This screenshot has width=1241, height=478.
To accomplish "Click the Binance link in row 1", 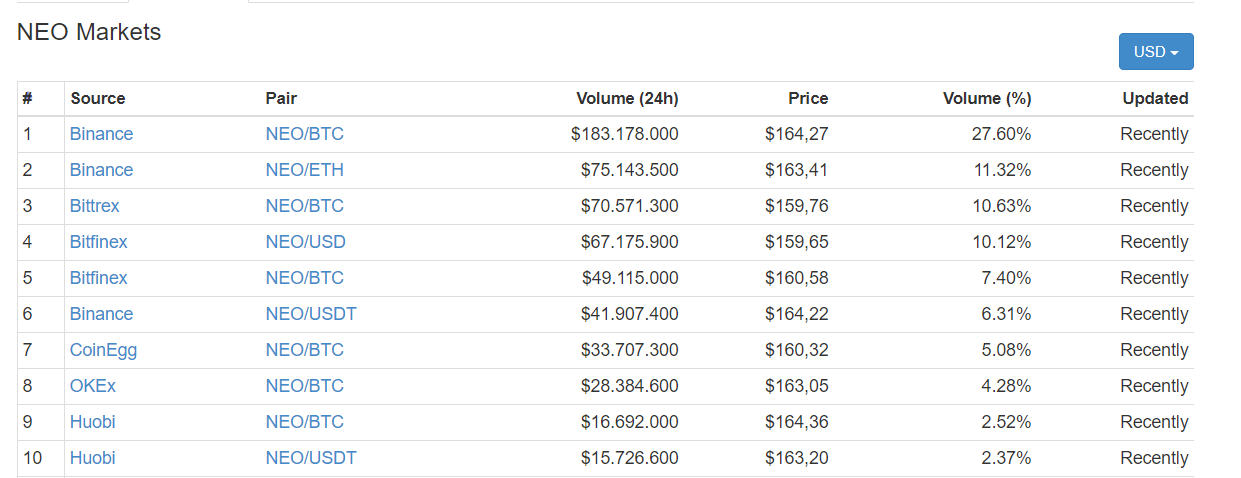I will tap(101, 134).
